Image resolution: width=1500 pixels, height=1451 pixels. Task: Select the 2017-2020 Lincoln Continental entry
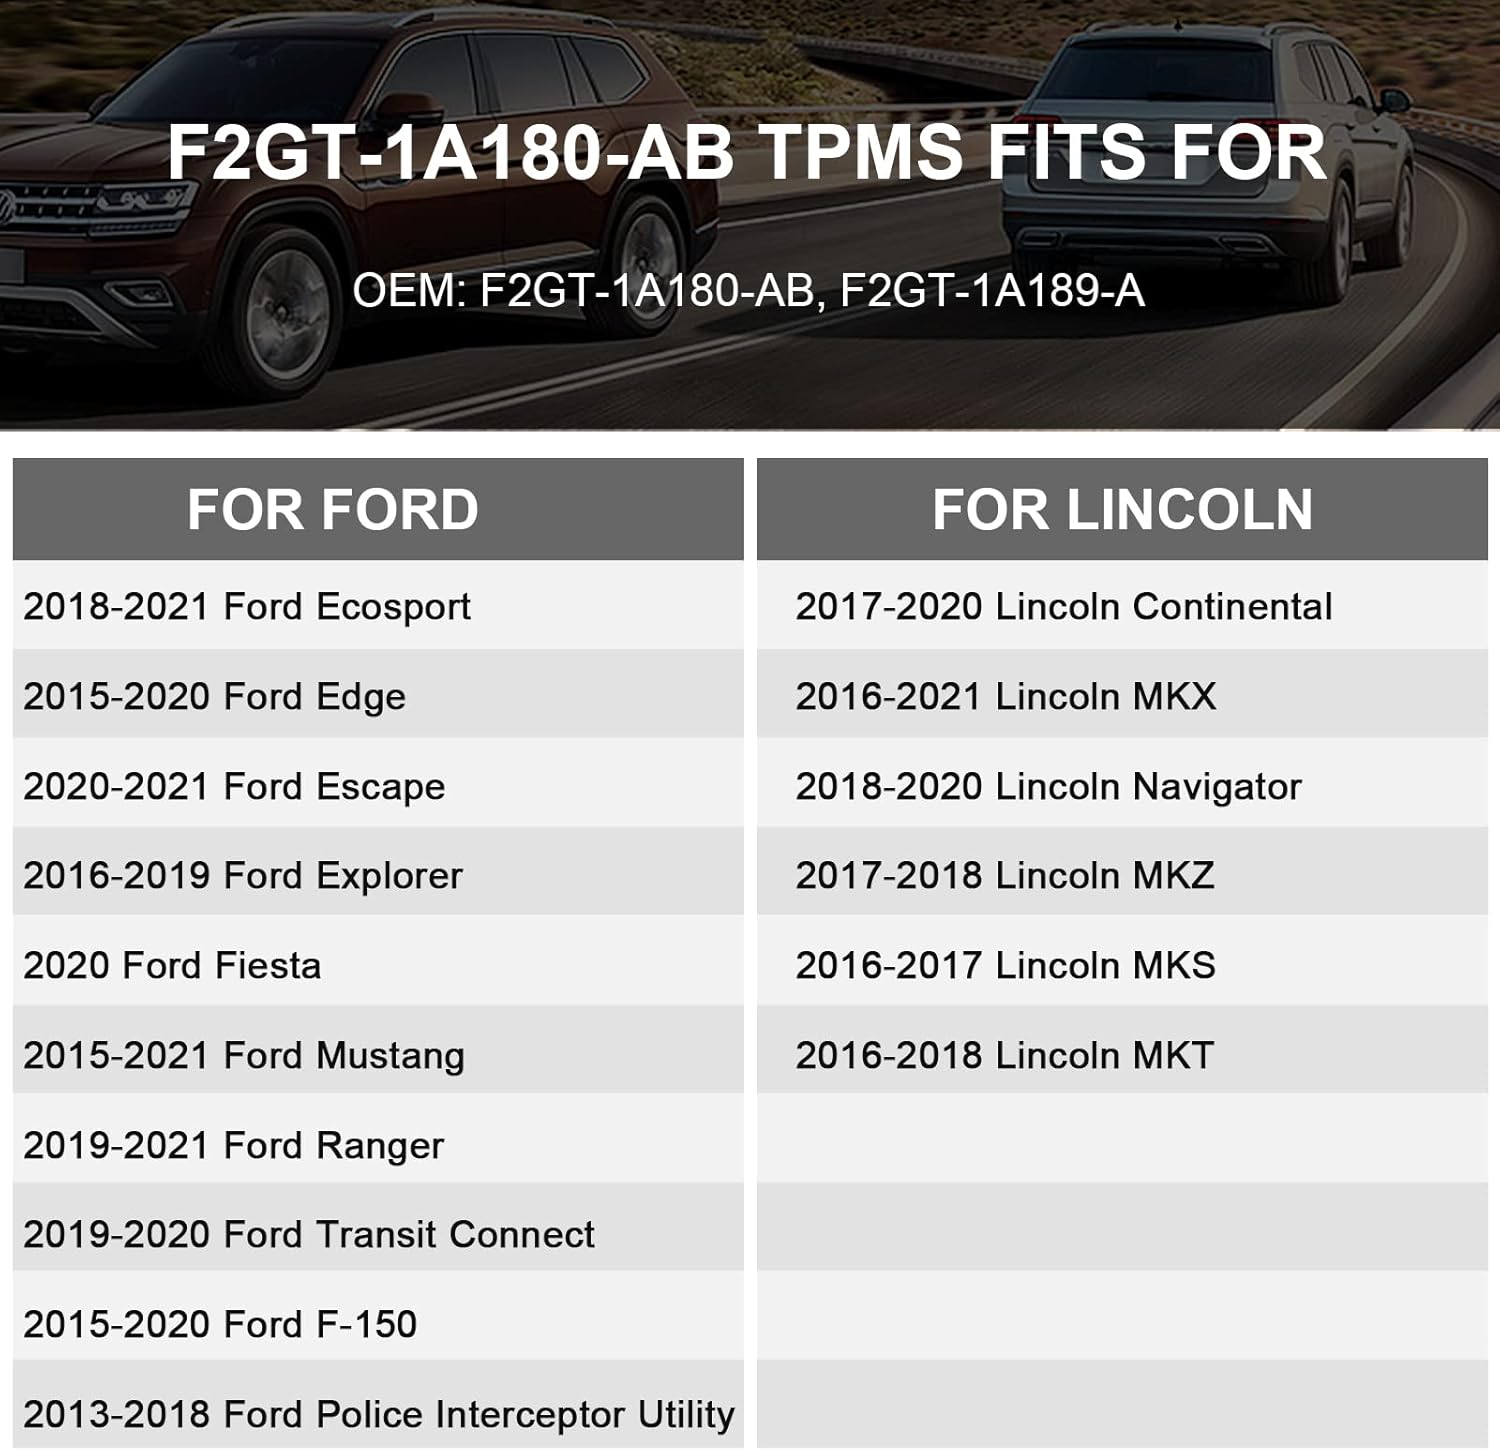1064,607
